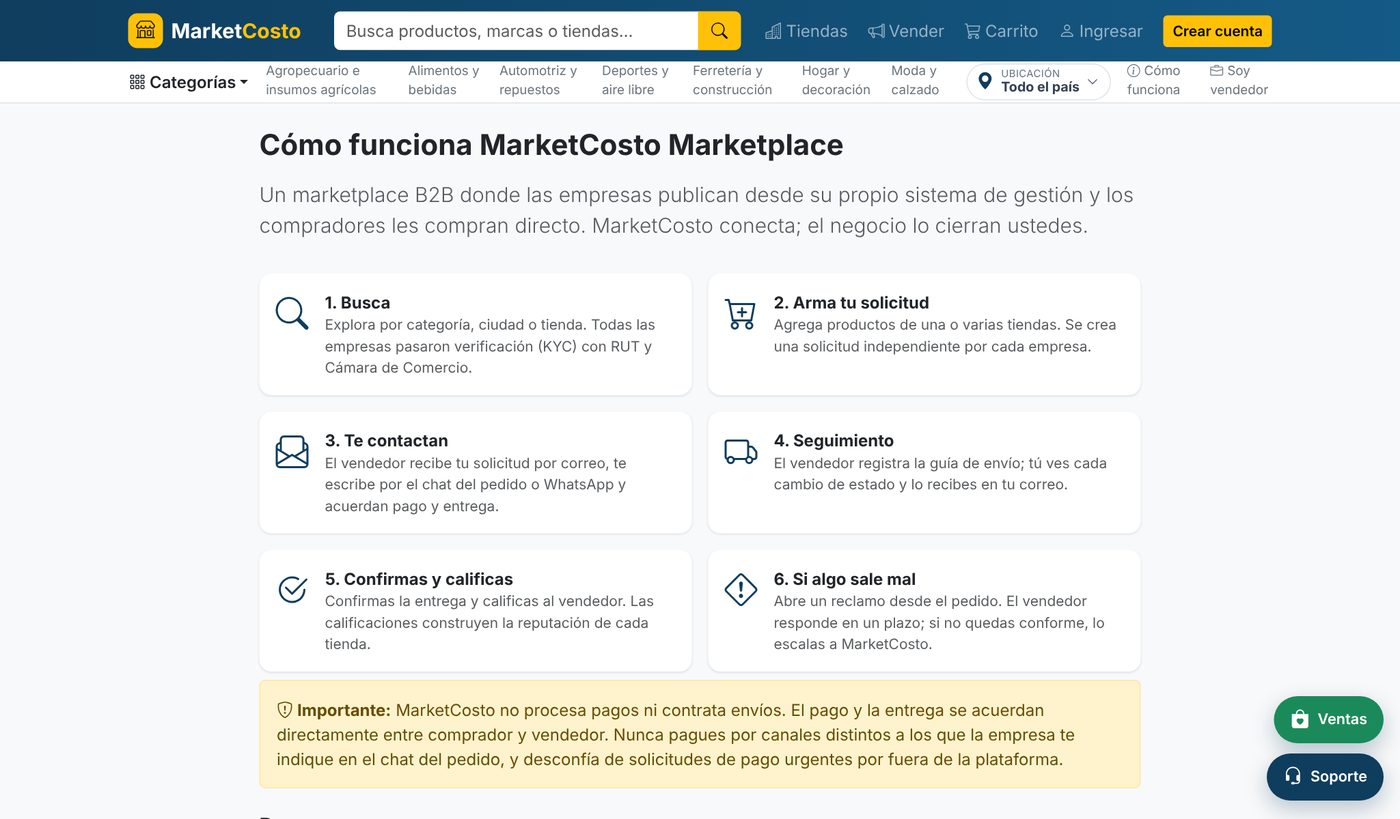Click the MarketCosto storefront logo icon
The width and height of the screenshot is (1400, 819).
(145, 31)
